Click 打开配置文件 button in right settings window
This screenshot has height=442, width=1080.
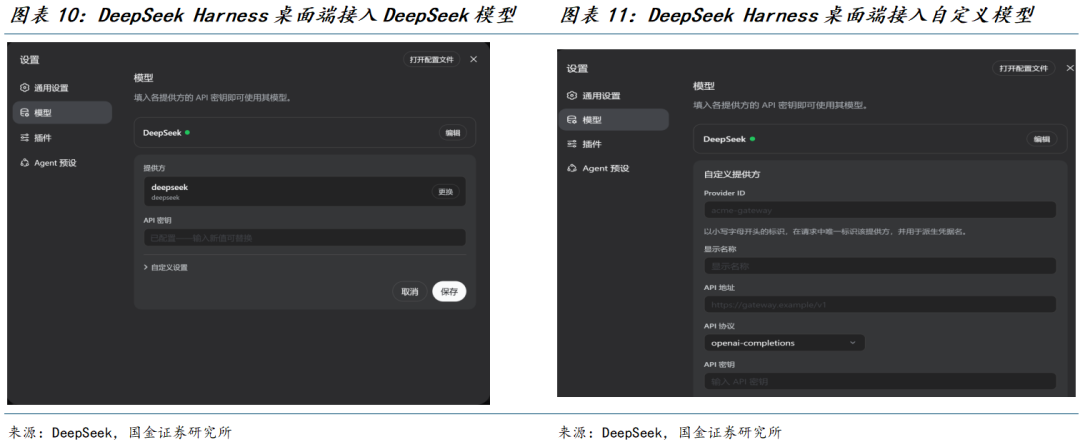(x=1024, y=68)
